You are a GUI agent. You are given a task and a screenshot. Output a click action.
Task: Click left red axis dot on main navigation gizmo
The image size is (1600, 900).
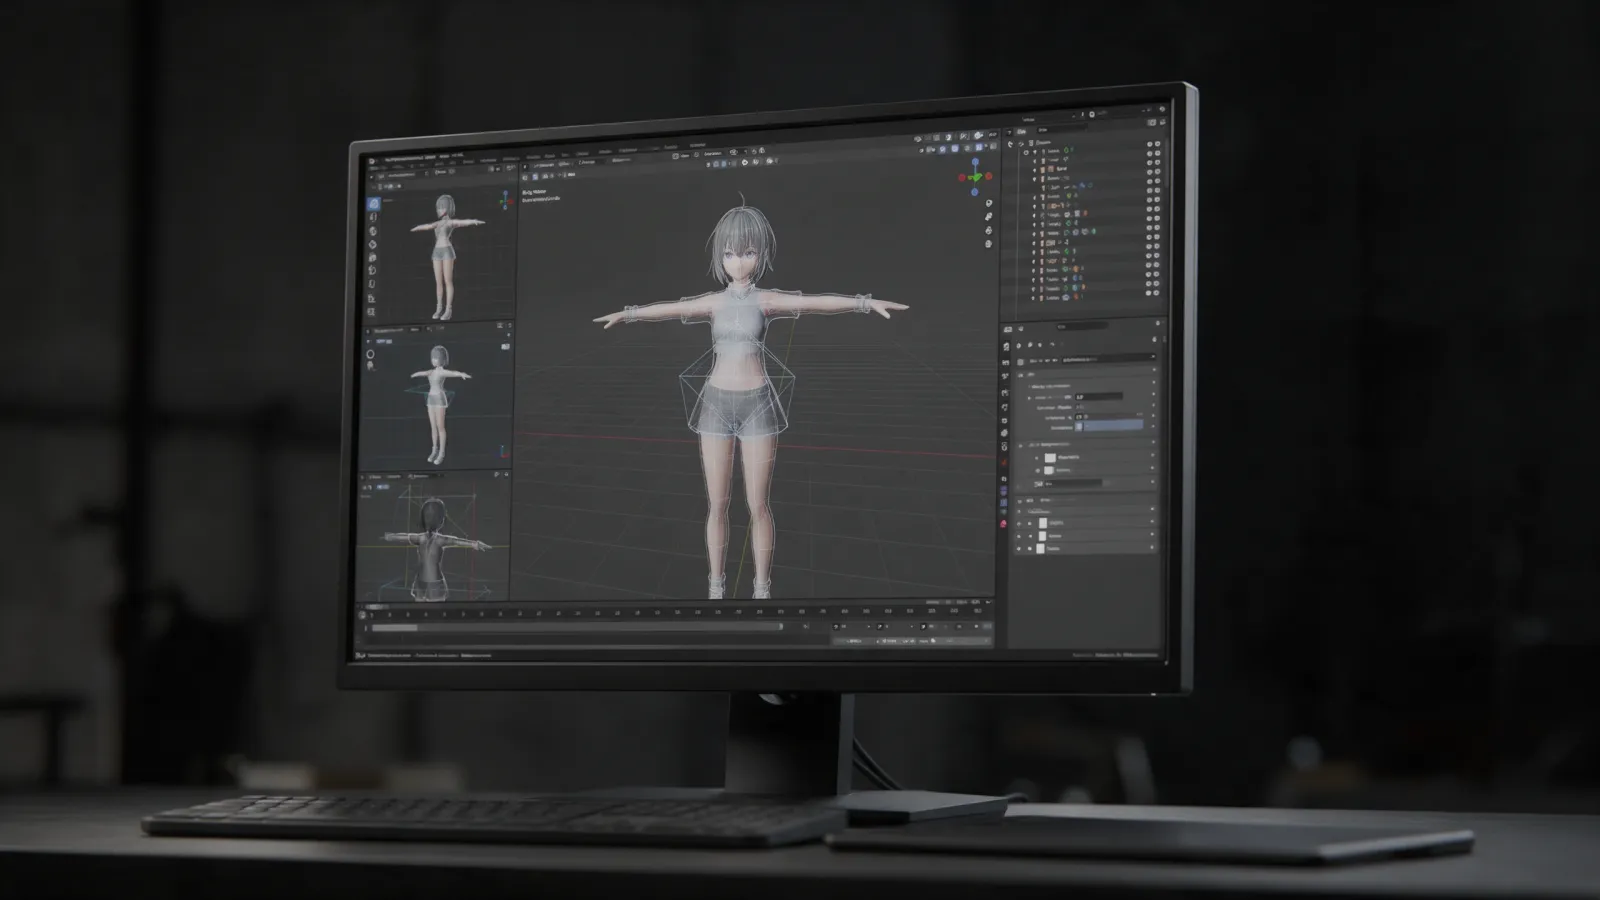[x=962, y=178]
